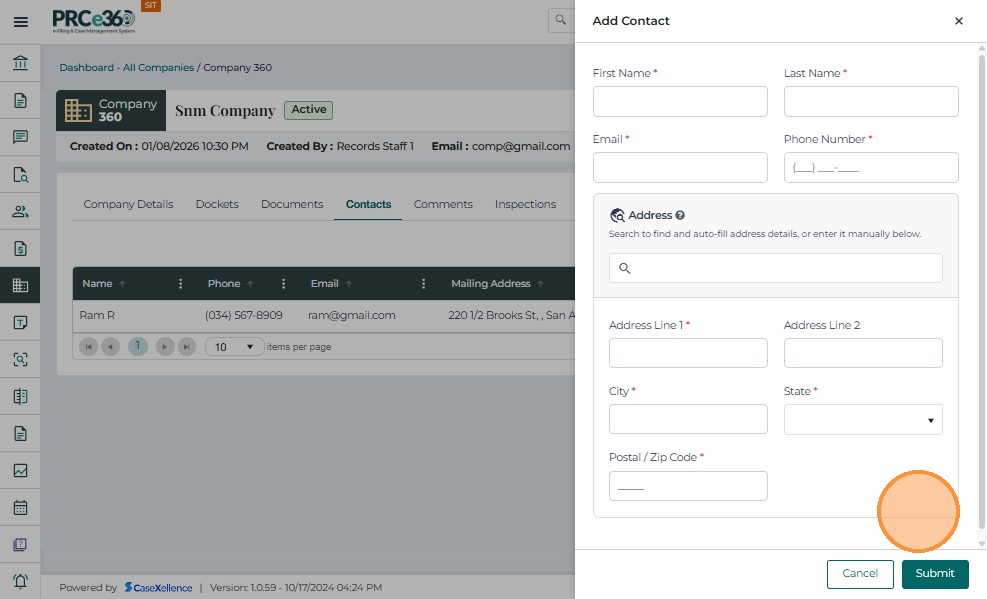
Task: Open the Name column options menu
Action: point(180,284)
